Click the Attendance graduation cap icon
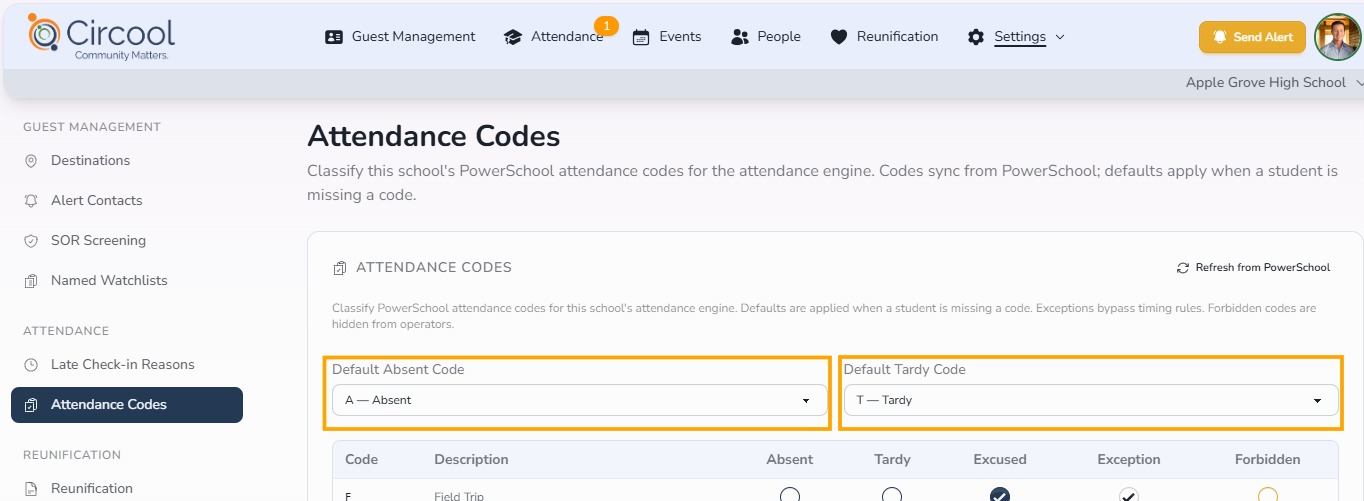 513,37
